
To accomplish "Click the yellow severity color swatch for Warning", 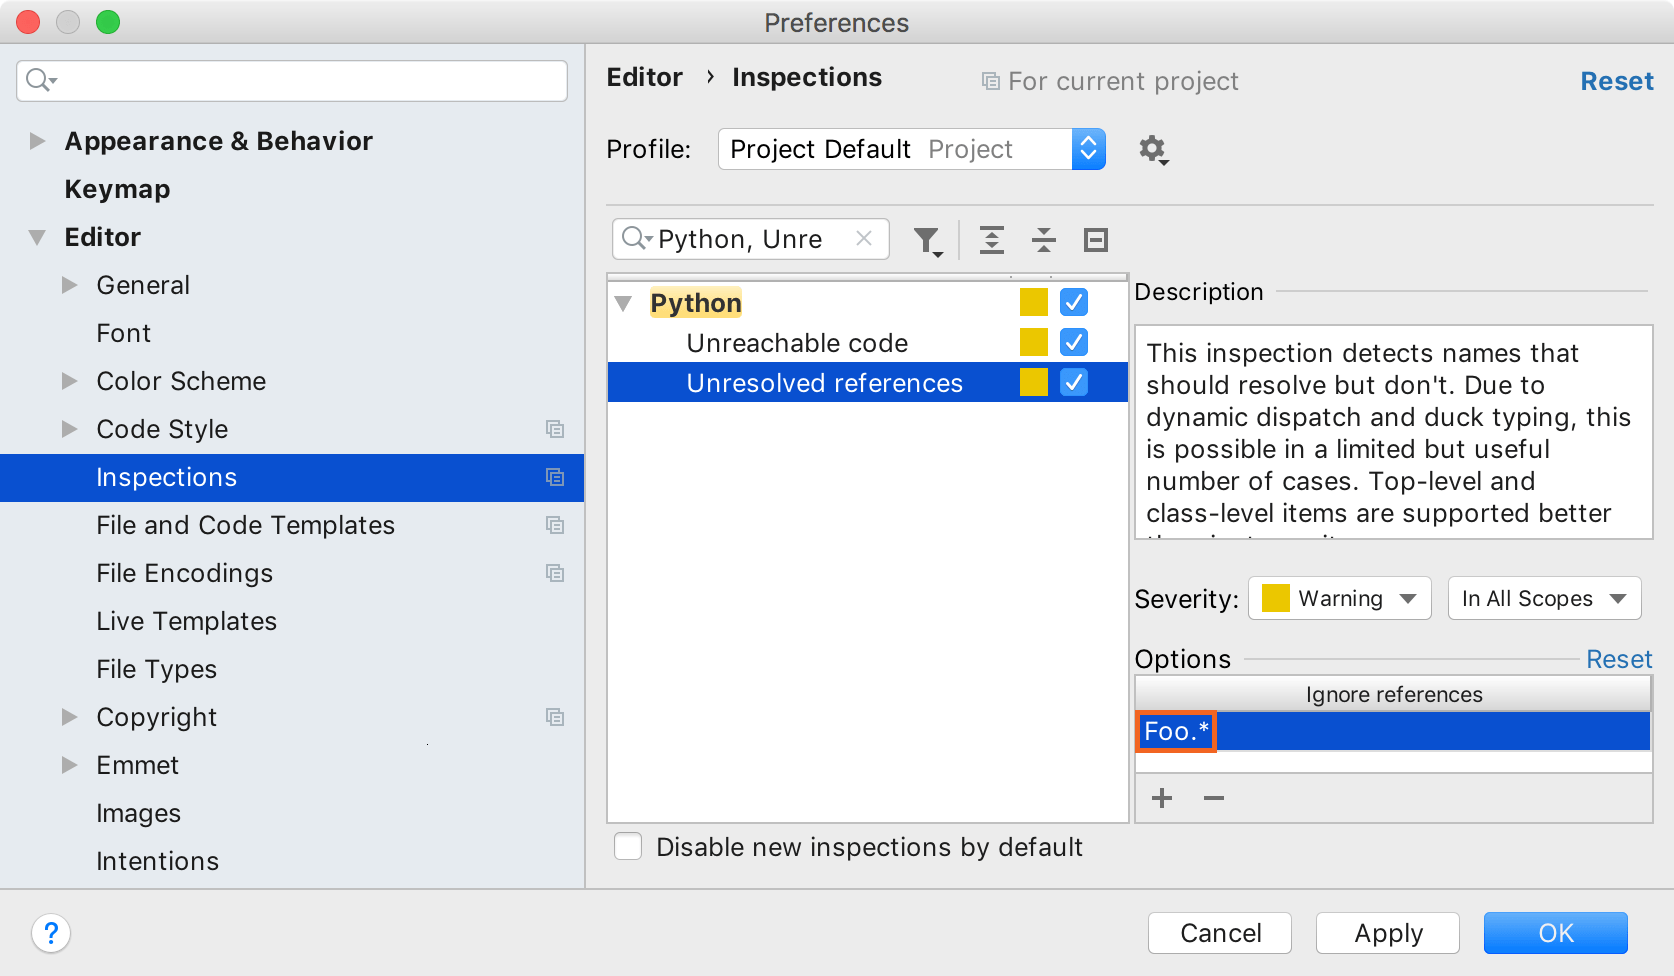I will 1273,598.
